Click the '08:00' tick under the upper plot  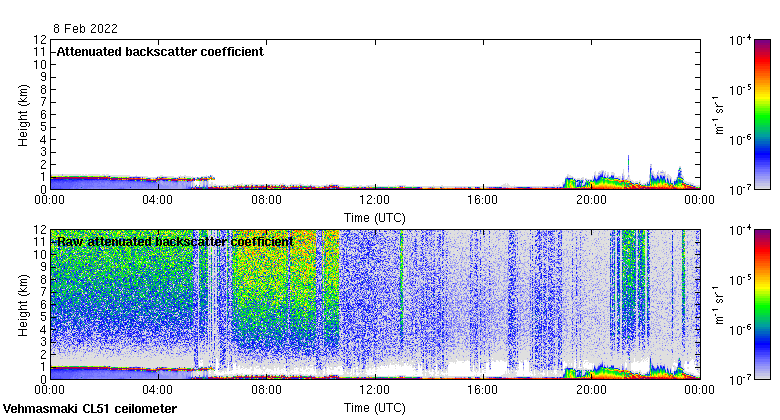click(266, 200)
